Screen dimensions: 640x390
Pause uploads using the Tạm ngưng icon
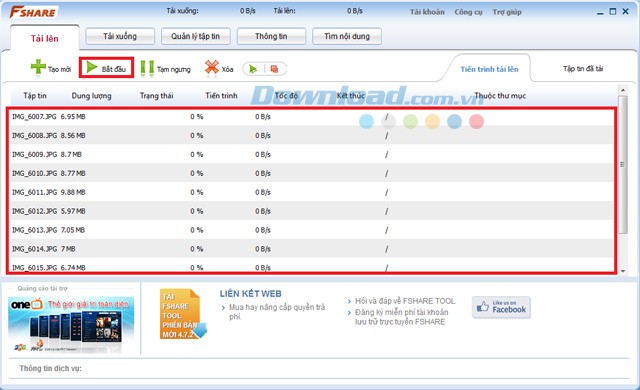tap(147, 69)
